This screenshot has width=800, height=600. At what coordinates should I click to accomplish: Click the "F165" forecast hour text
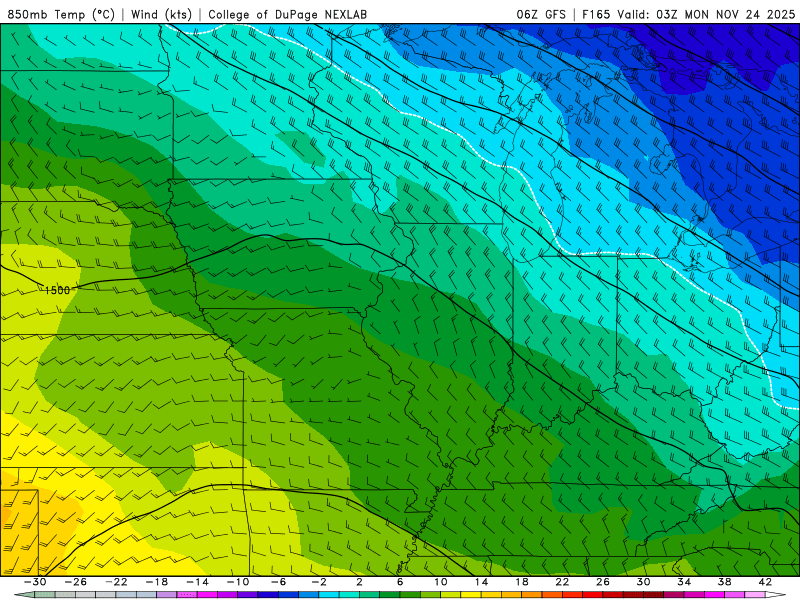[x=596, y=14]
